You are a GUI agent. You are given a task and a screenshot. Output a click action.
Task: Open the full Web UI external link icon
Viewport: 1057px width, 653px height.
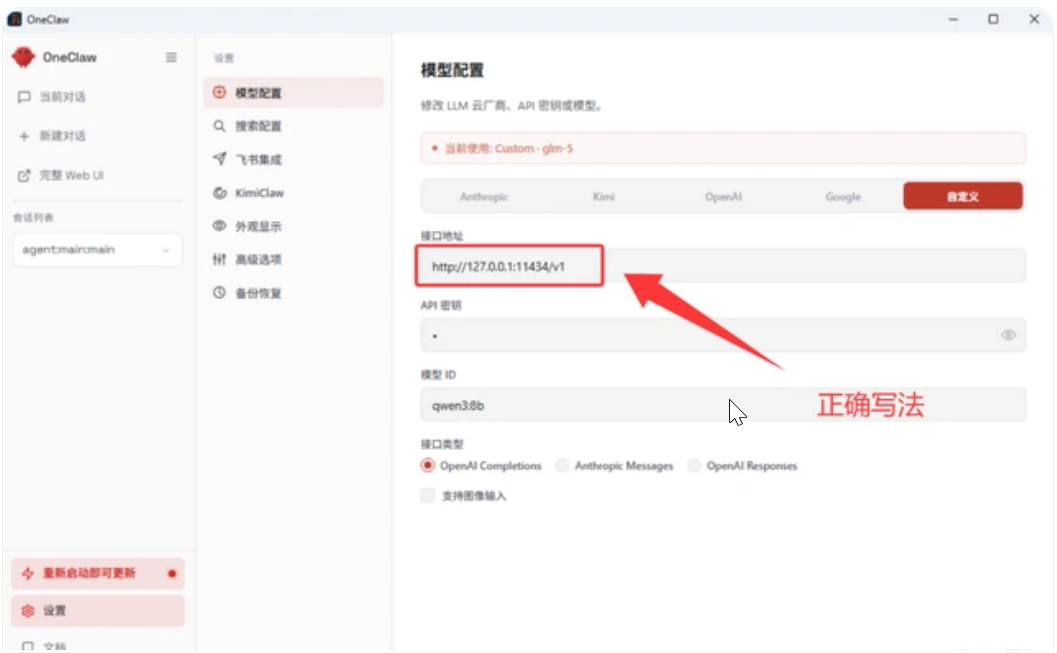(x=24, y=176)
